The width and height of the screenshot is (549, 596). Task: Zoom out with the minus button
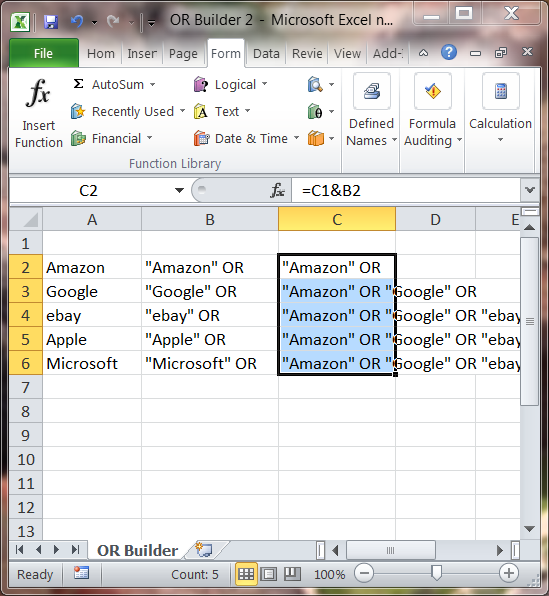coord(364,573)
